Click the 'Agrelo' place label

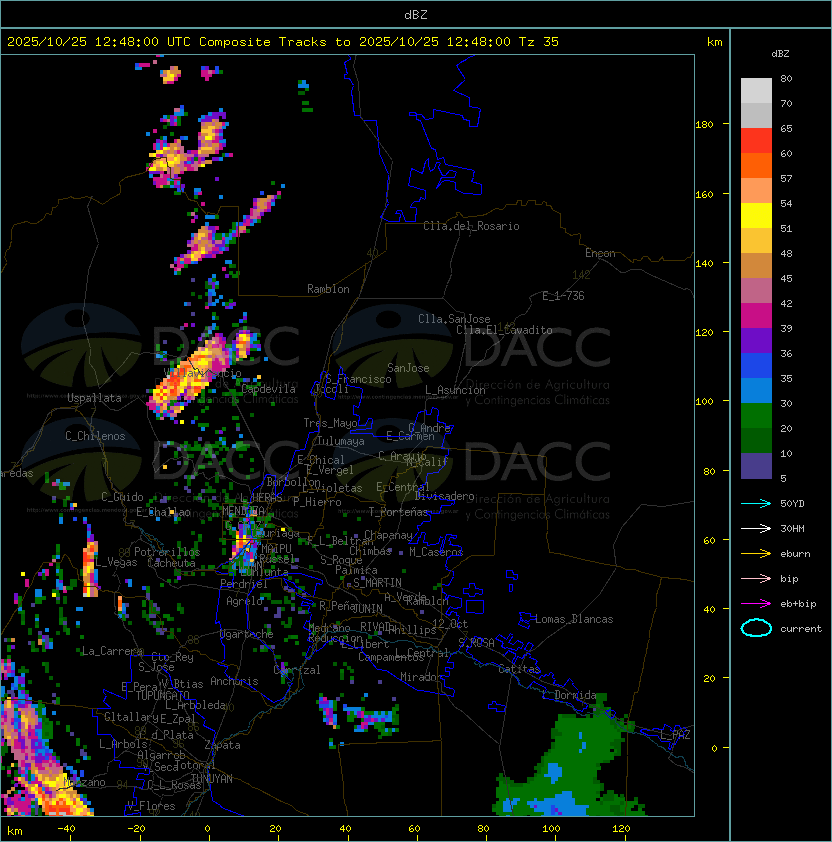pos(244,601)
